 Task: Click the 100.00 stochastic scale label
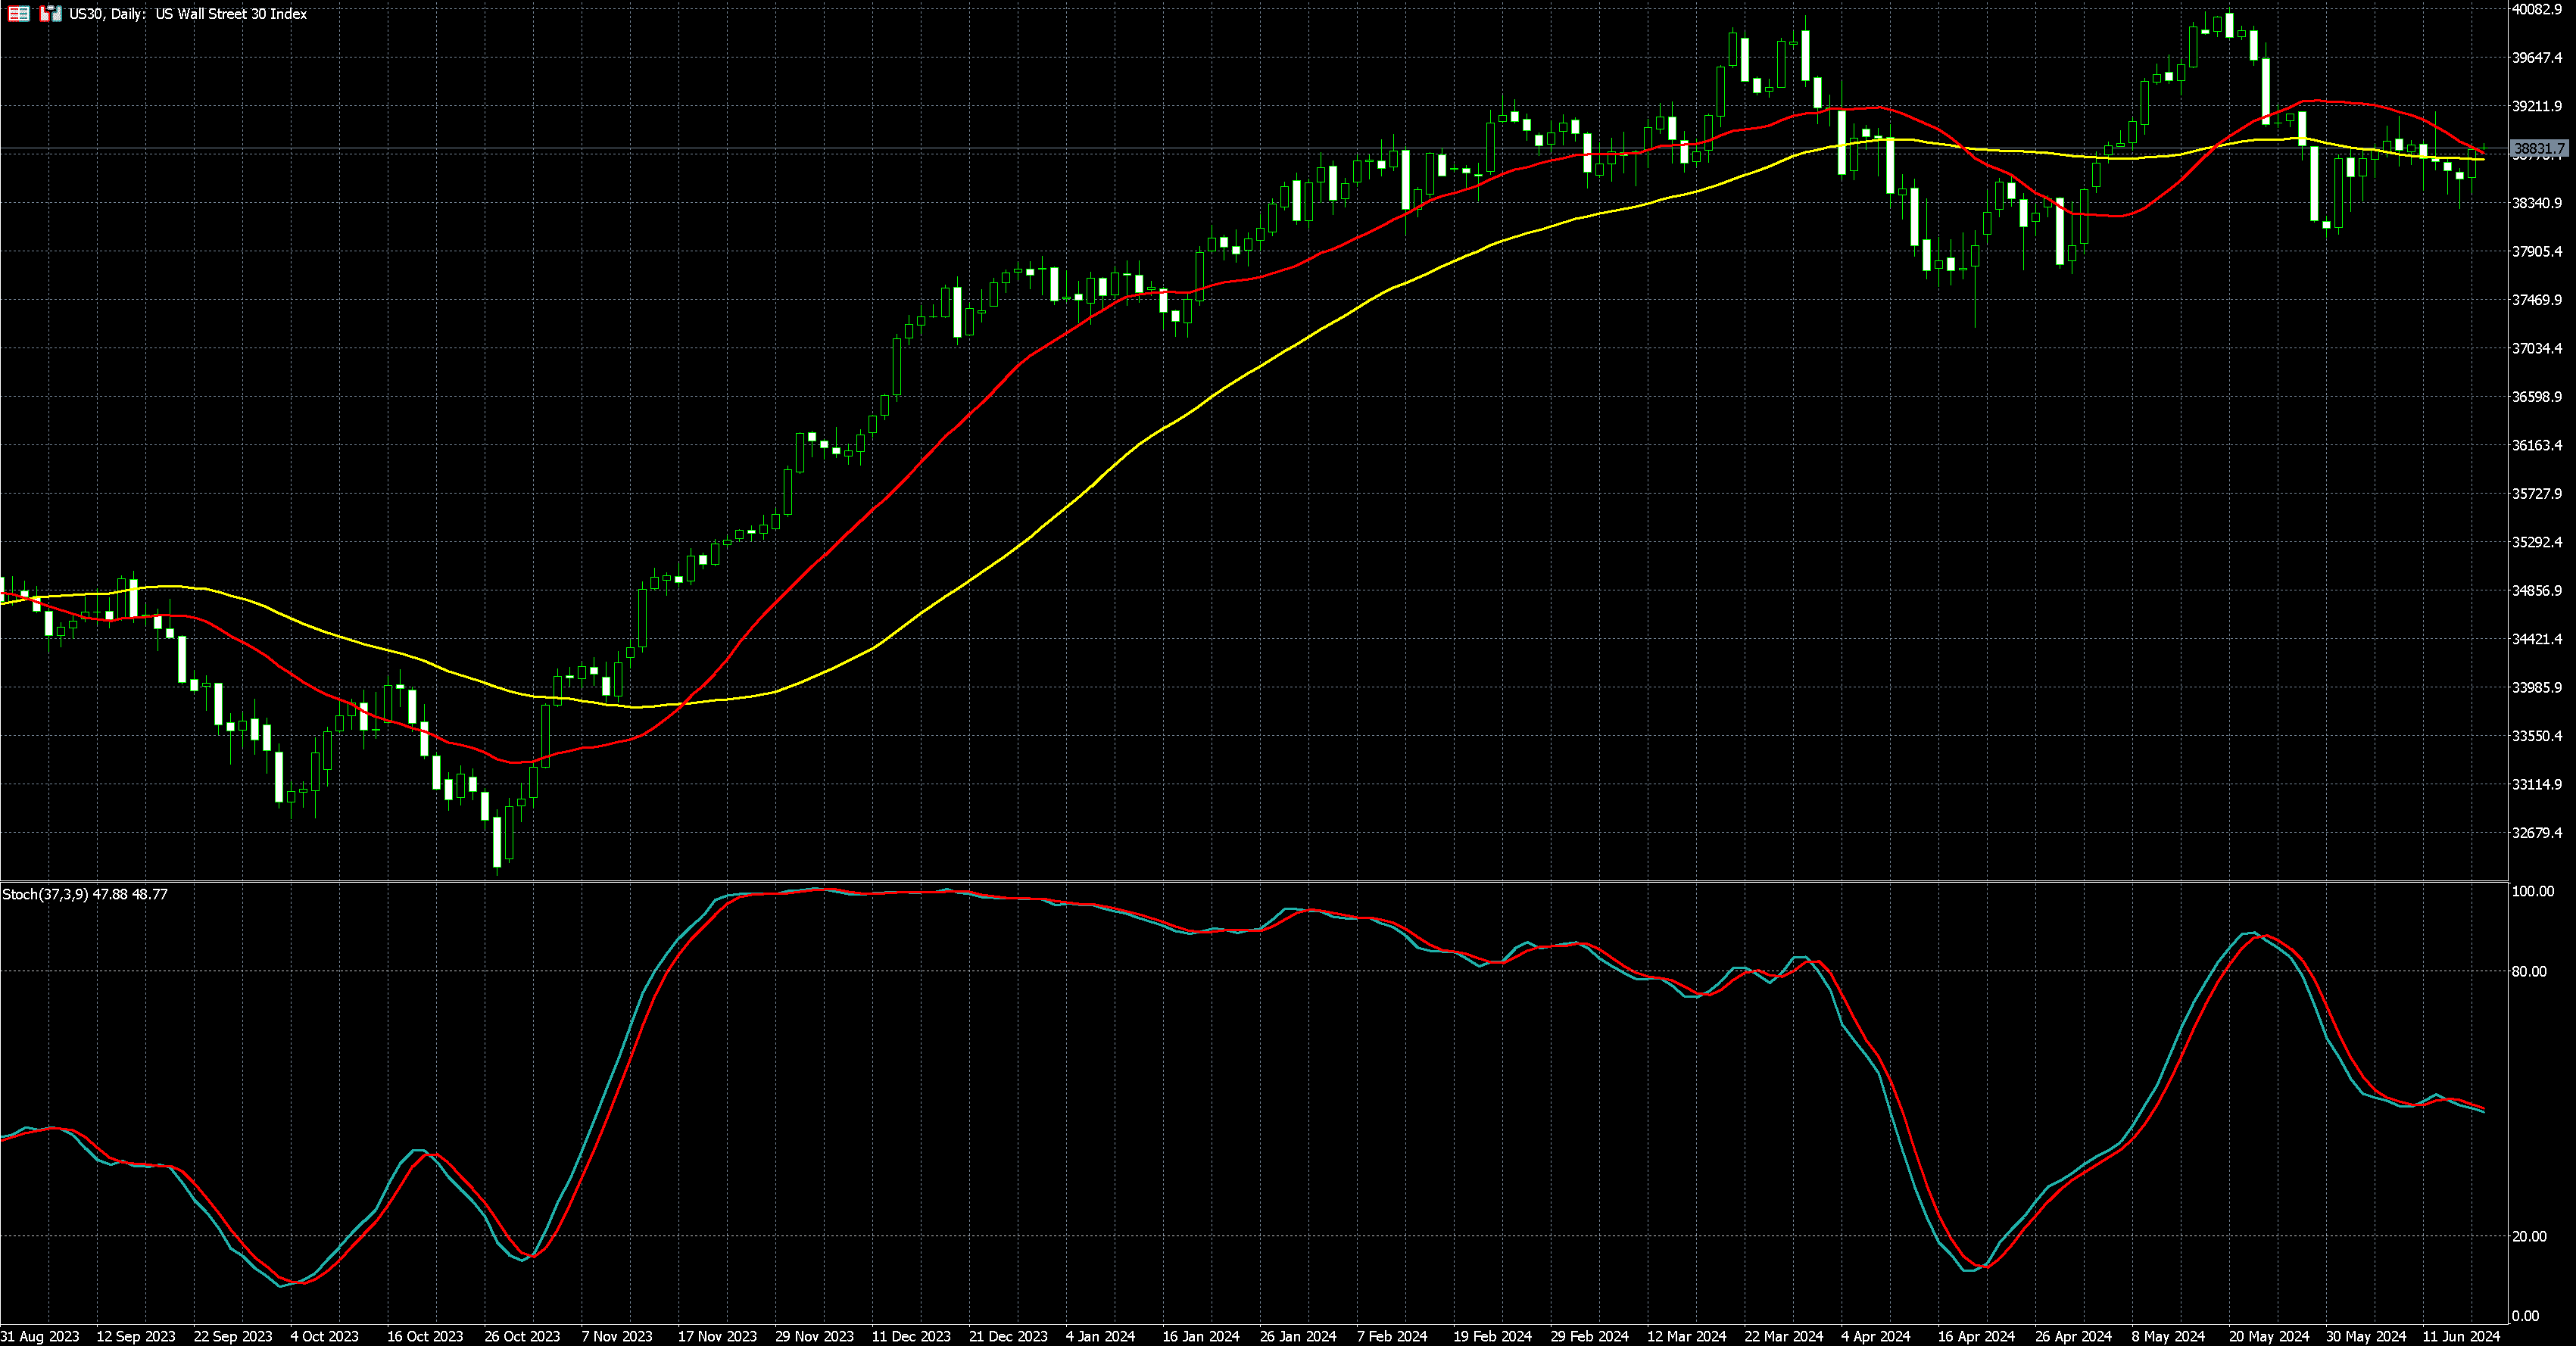2532,891
